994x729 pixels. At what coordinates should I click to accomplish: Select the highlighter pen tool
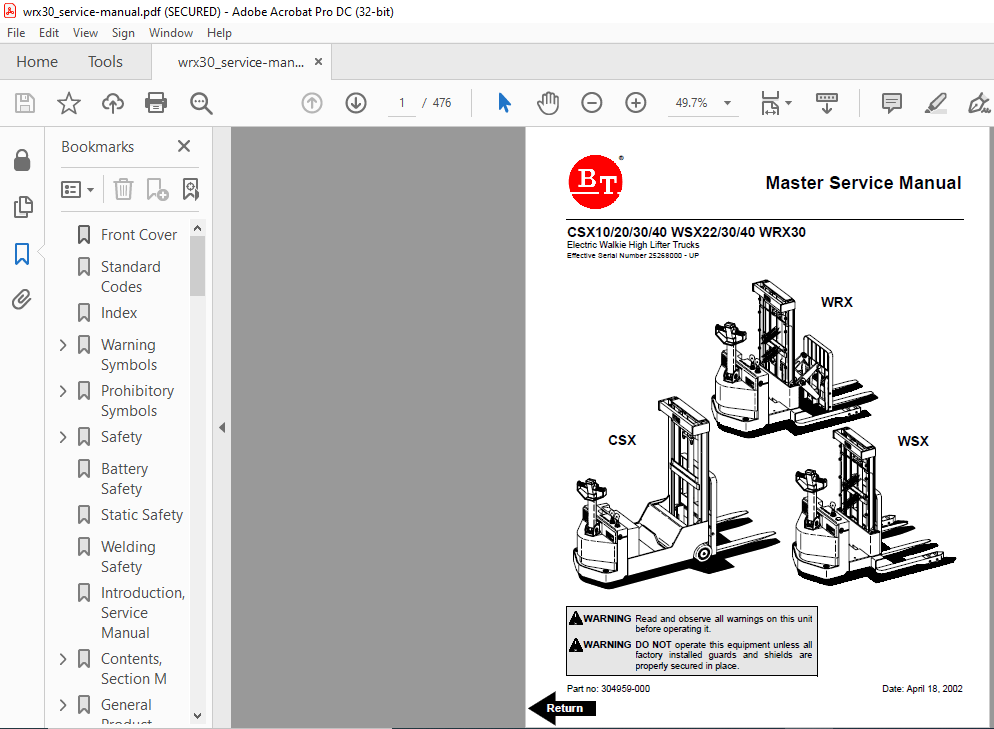(936, 103)
